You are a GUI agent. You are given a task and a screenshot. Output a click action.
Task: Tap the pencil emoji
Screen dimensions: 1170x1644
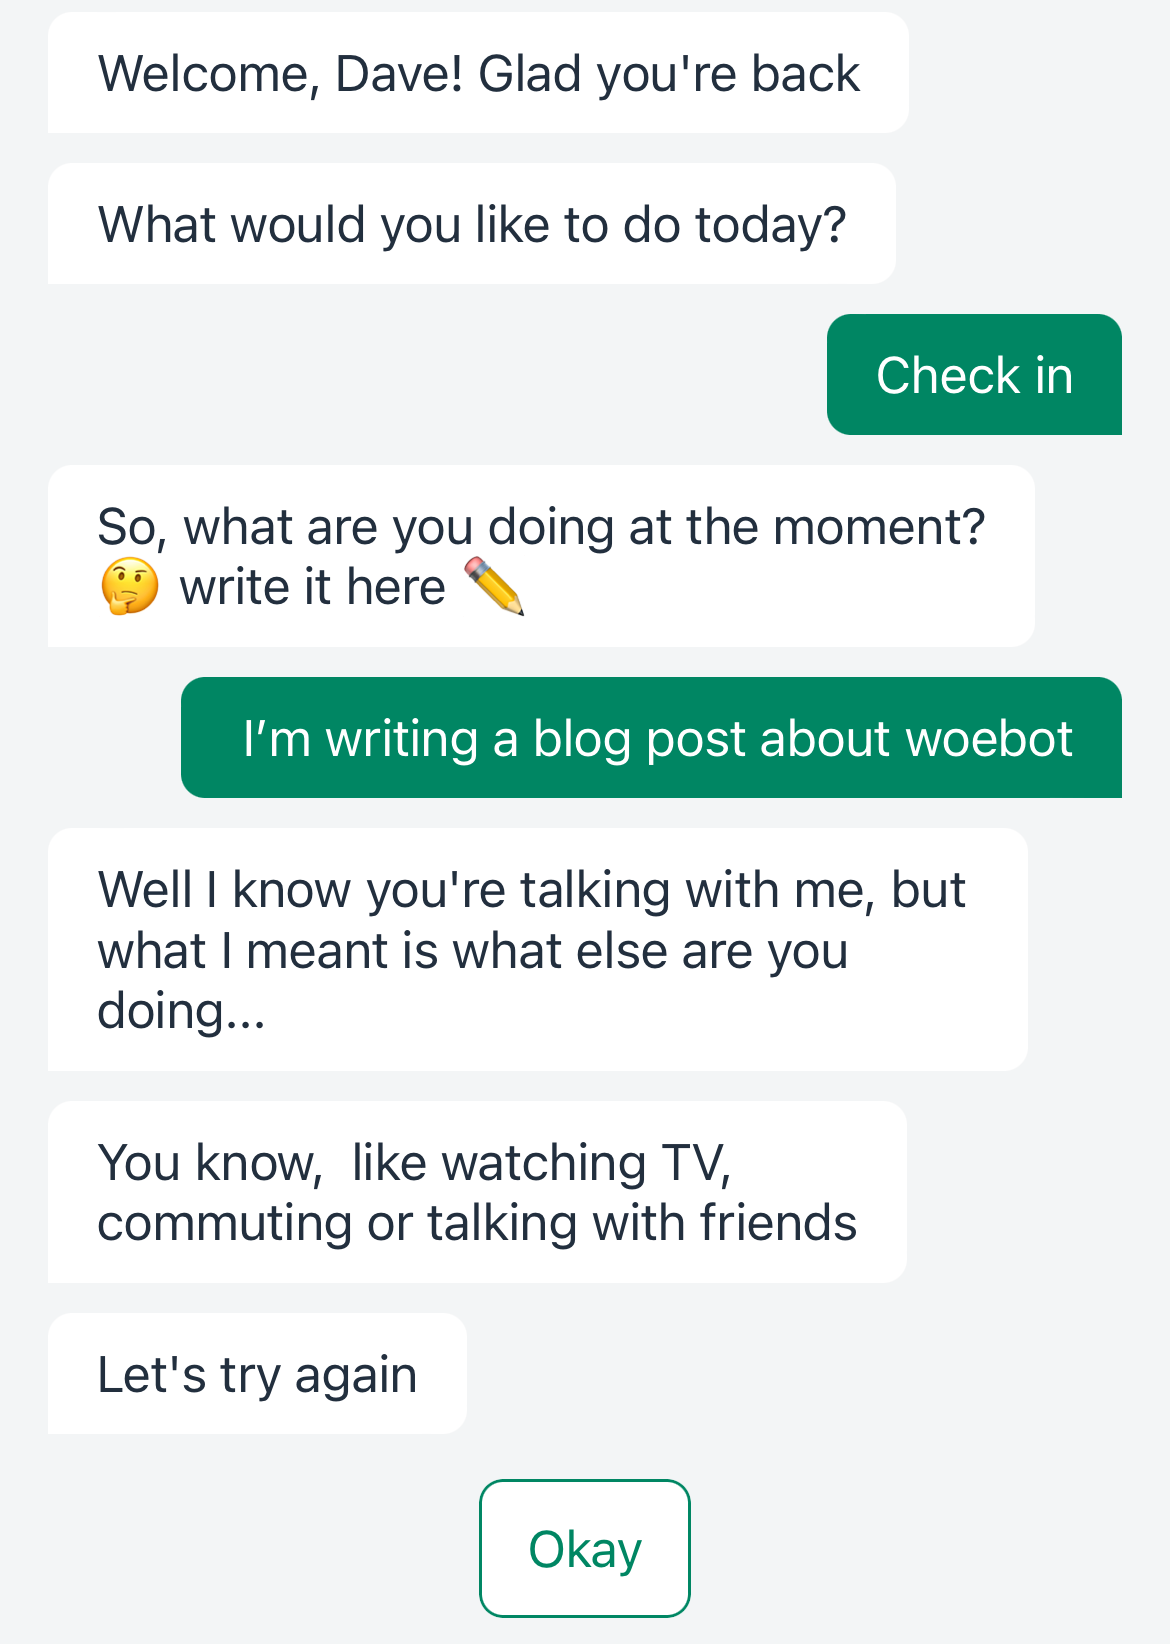pyautogui.click(x=495, y=587)
